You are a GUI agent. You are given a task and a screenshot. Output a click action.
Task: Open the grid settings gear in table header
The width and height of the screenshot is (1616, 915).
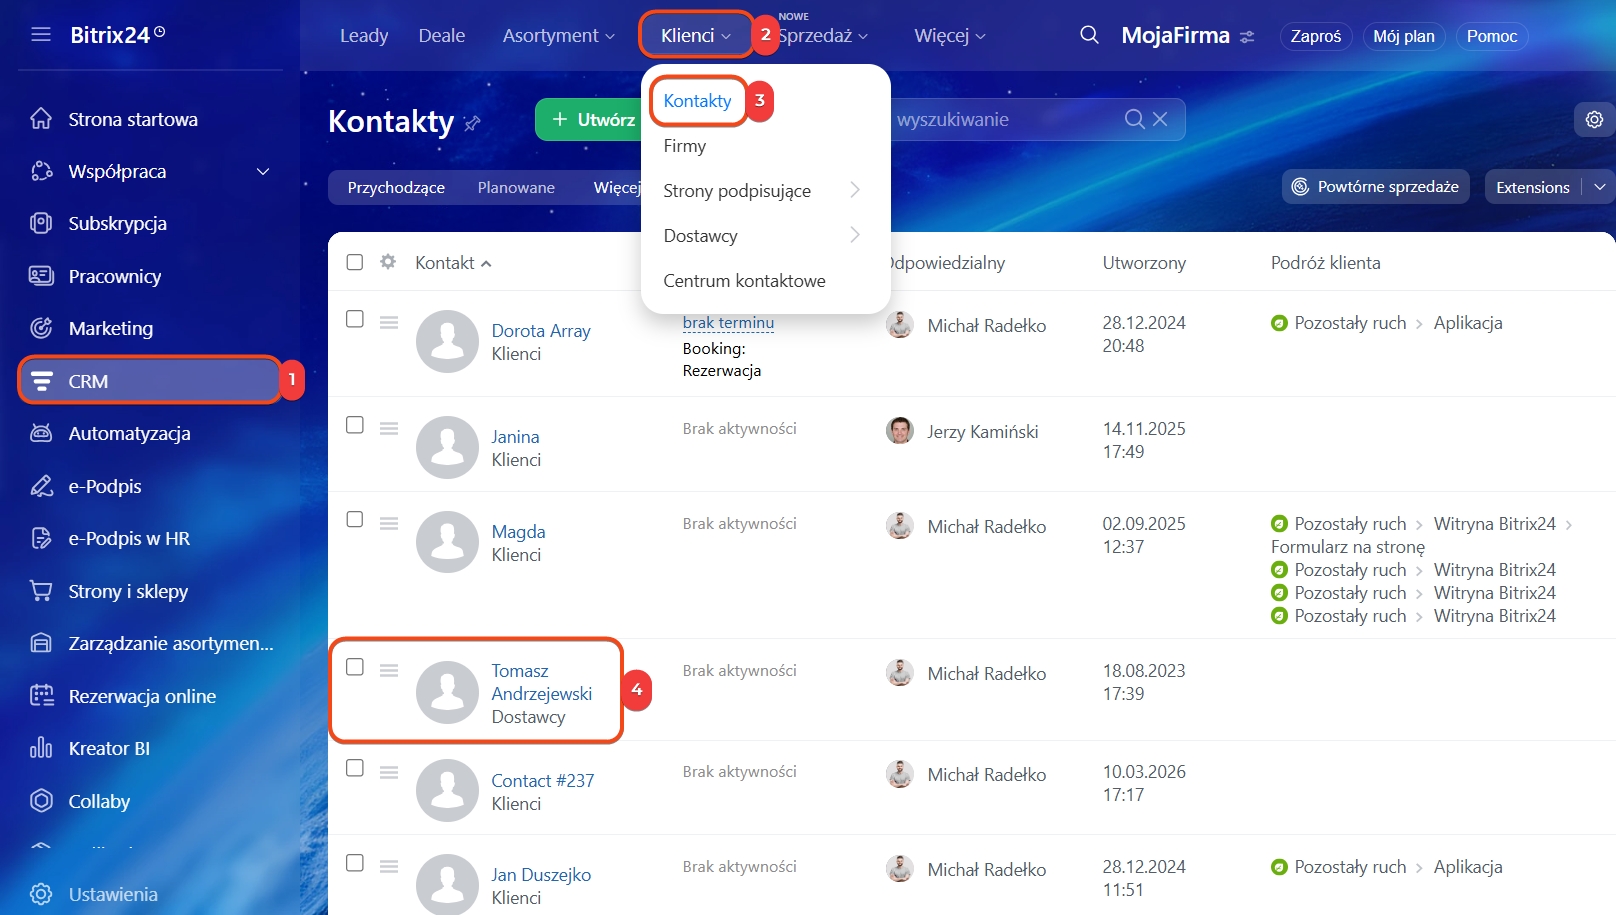(388, 262)
